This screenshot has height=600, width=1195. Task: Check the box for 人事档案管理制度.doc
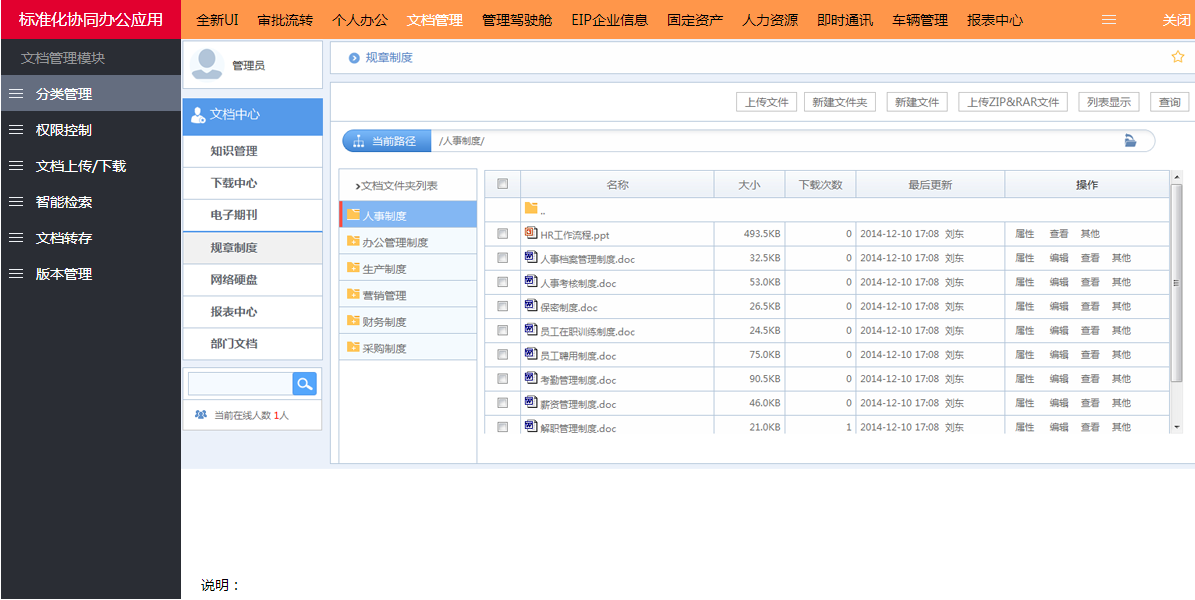click(502, 258)
